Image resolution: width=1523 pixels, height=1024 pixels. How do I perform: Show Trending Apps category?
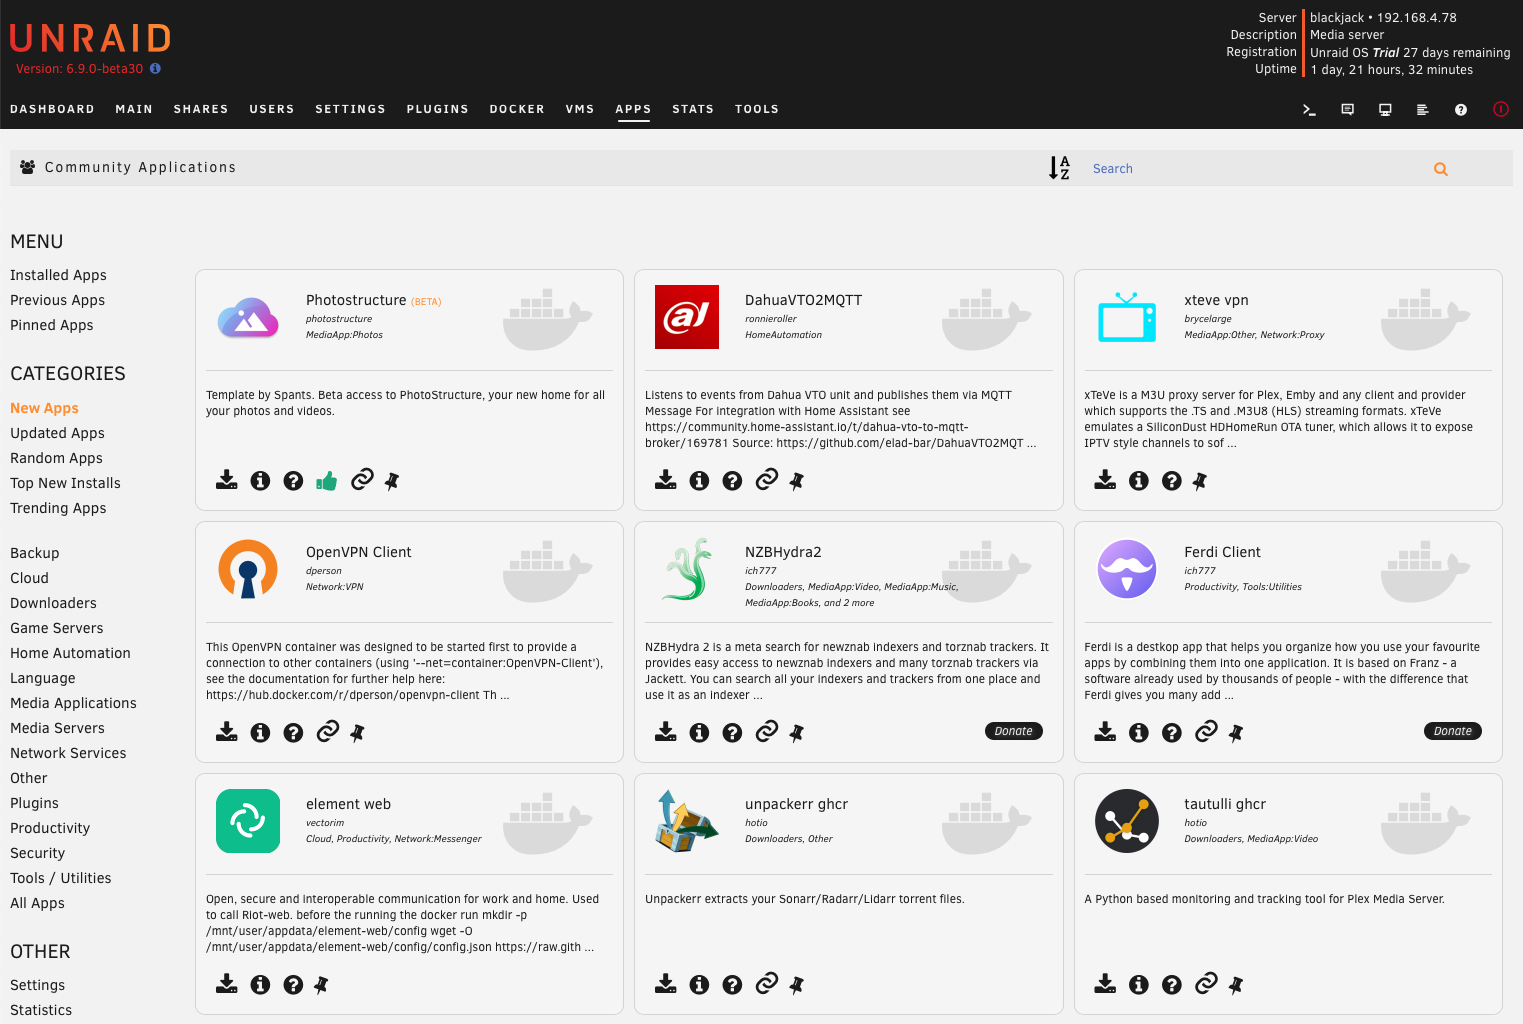[x=58, y=508]
